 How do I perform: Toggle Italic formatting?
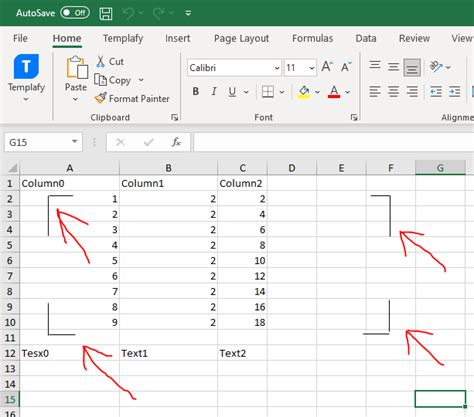(x=214, y=91)
